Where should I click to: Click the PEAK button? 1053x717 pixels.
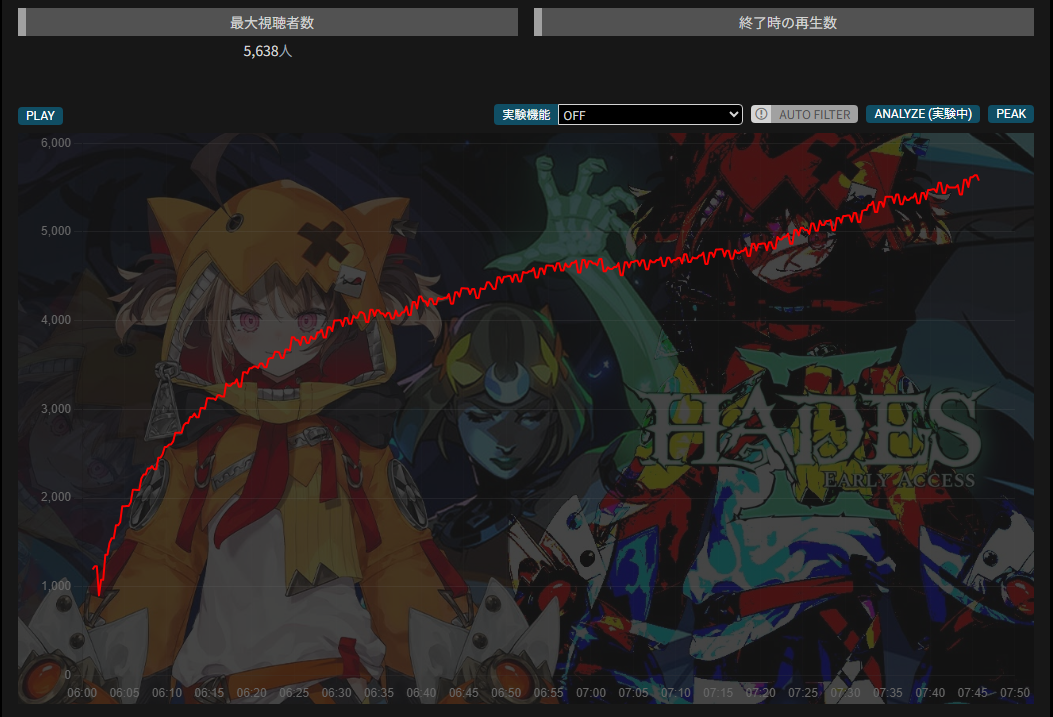click(1011, 114)
